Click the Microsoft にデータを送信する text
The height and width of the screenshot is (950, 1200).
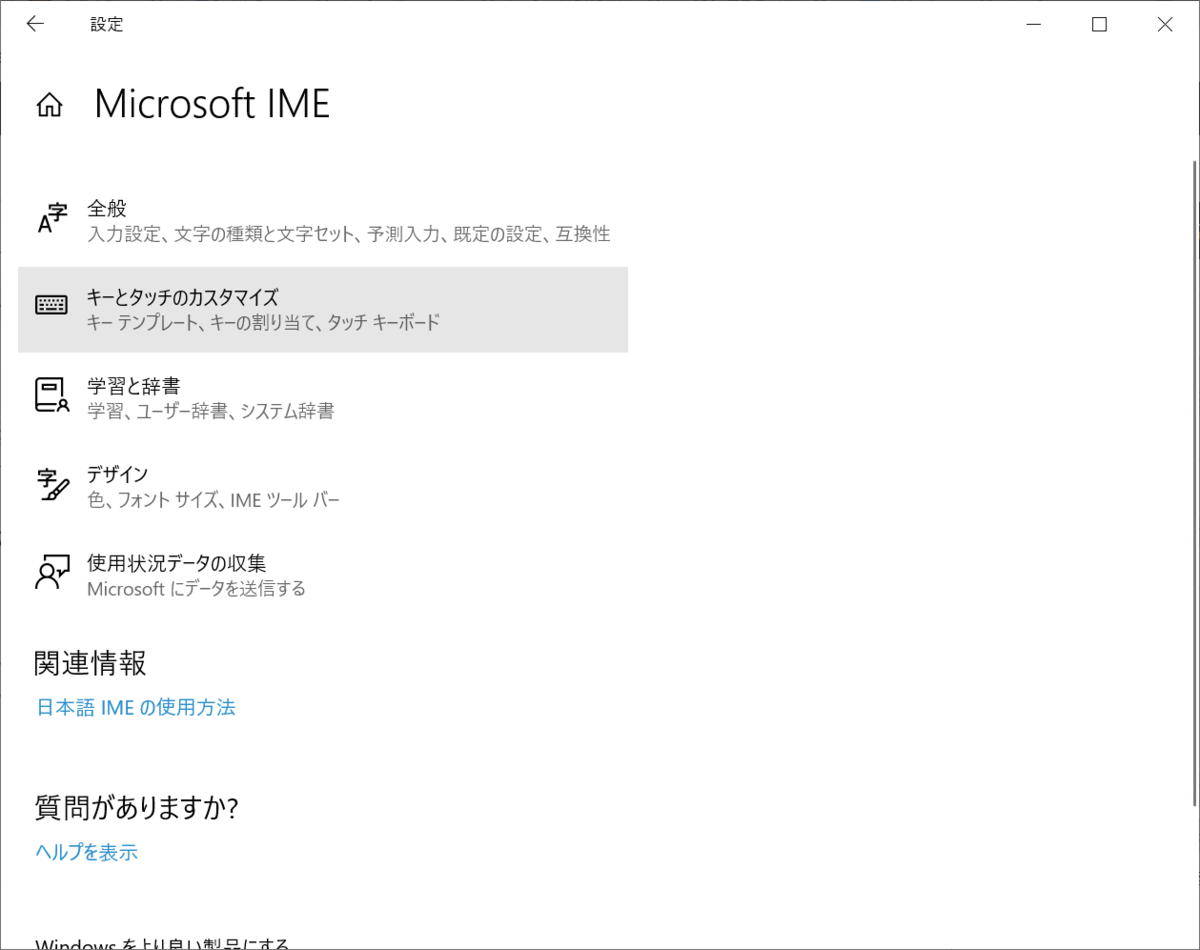196,589
